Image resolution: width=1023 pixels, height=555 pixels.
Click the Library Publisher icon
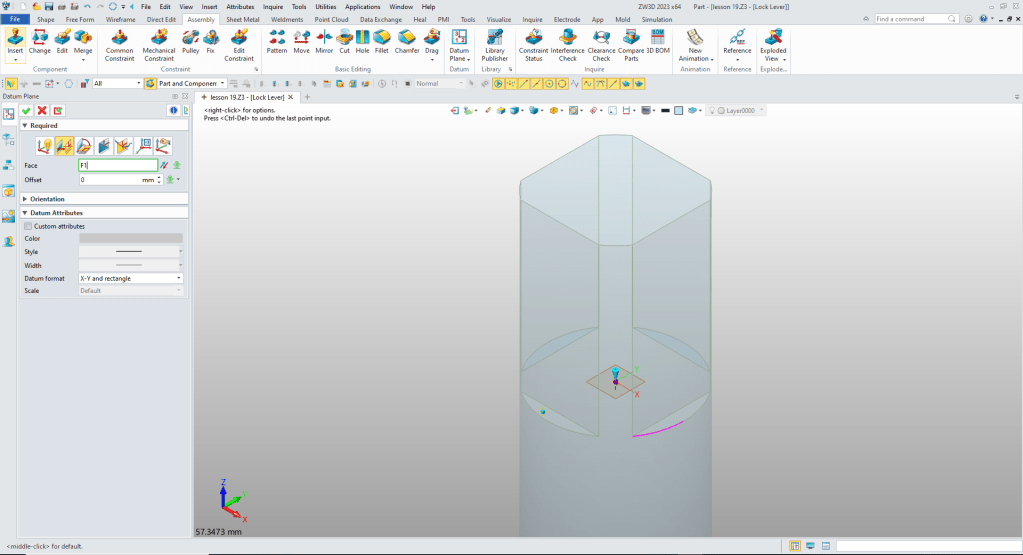pos(494,45)
